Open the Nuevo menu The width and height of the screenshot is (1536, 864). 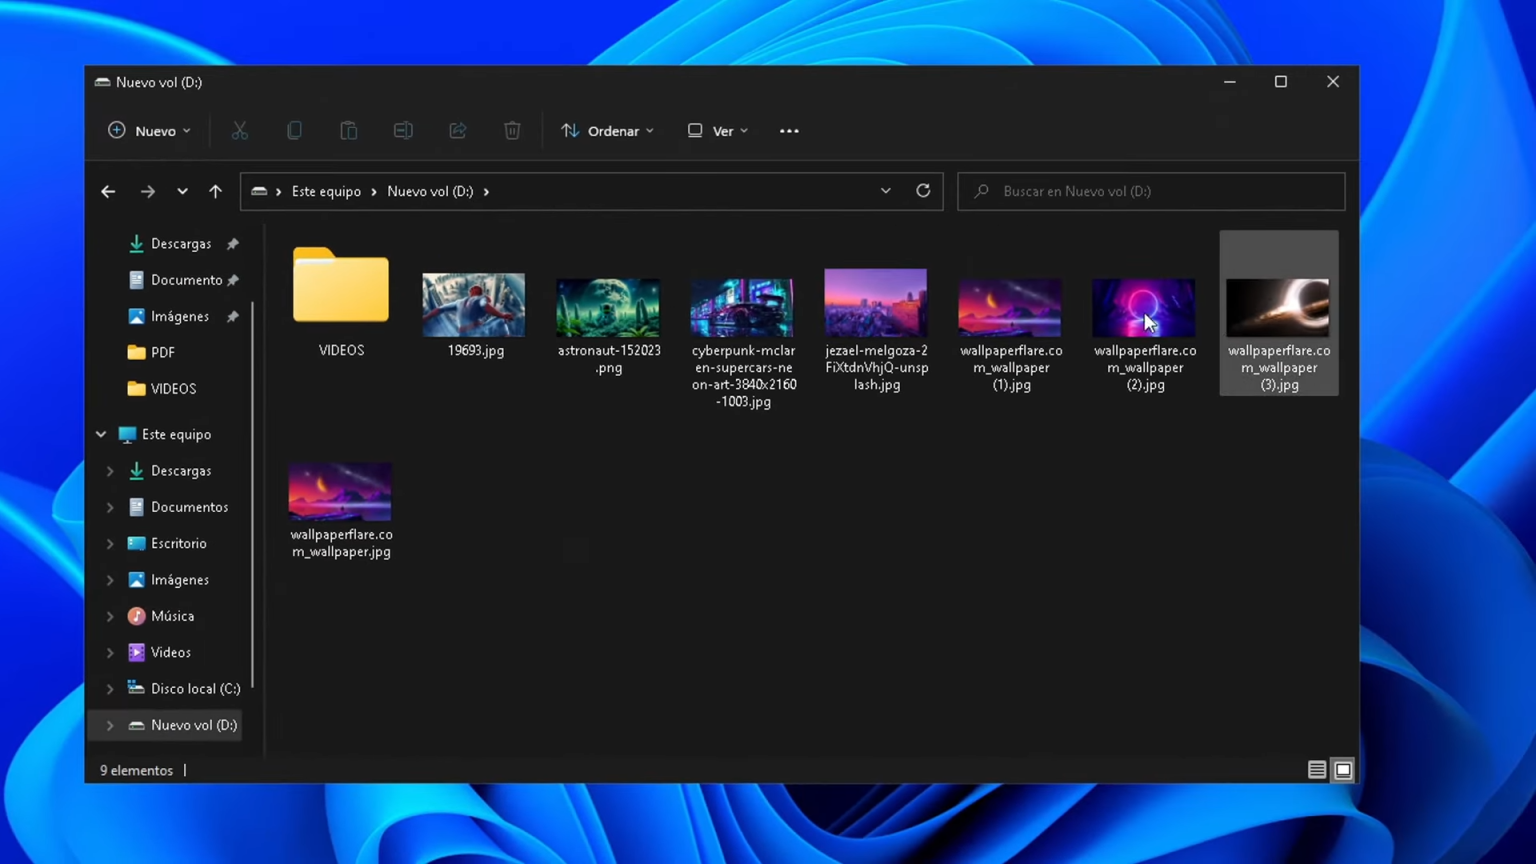[x=148, y=131]
